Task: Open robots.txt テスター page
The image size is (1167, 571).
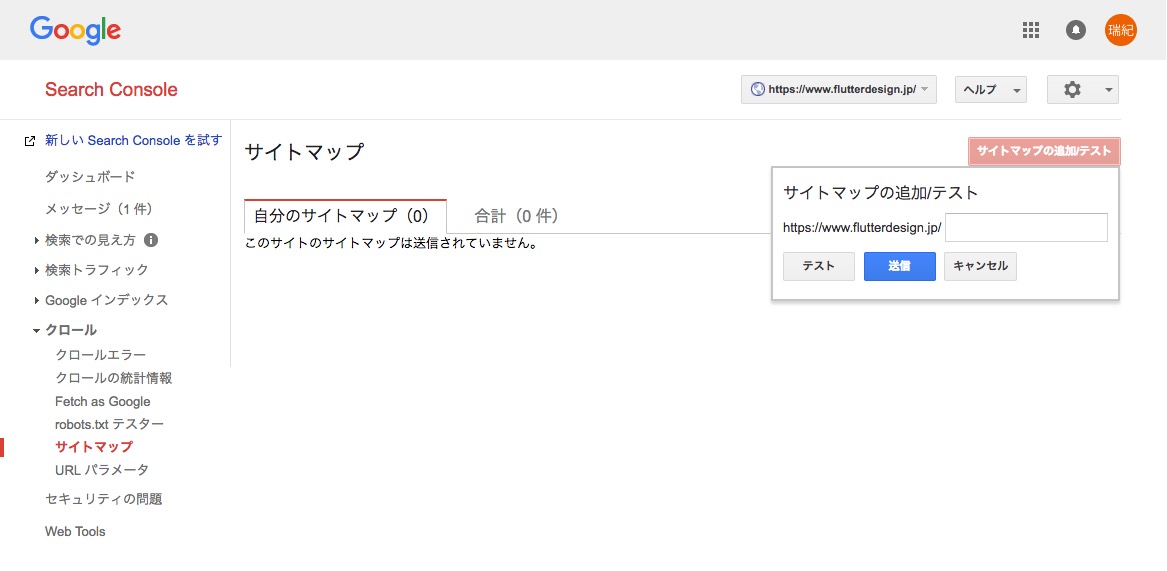Action: pos(109,424)
